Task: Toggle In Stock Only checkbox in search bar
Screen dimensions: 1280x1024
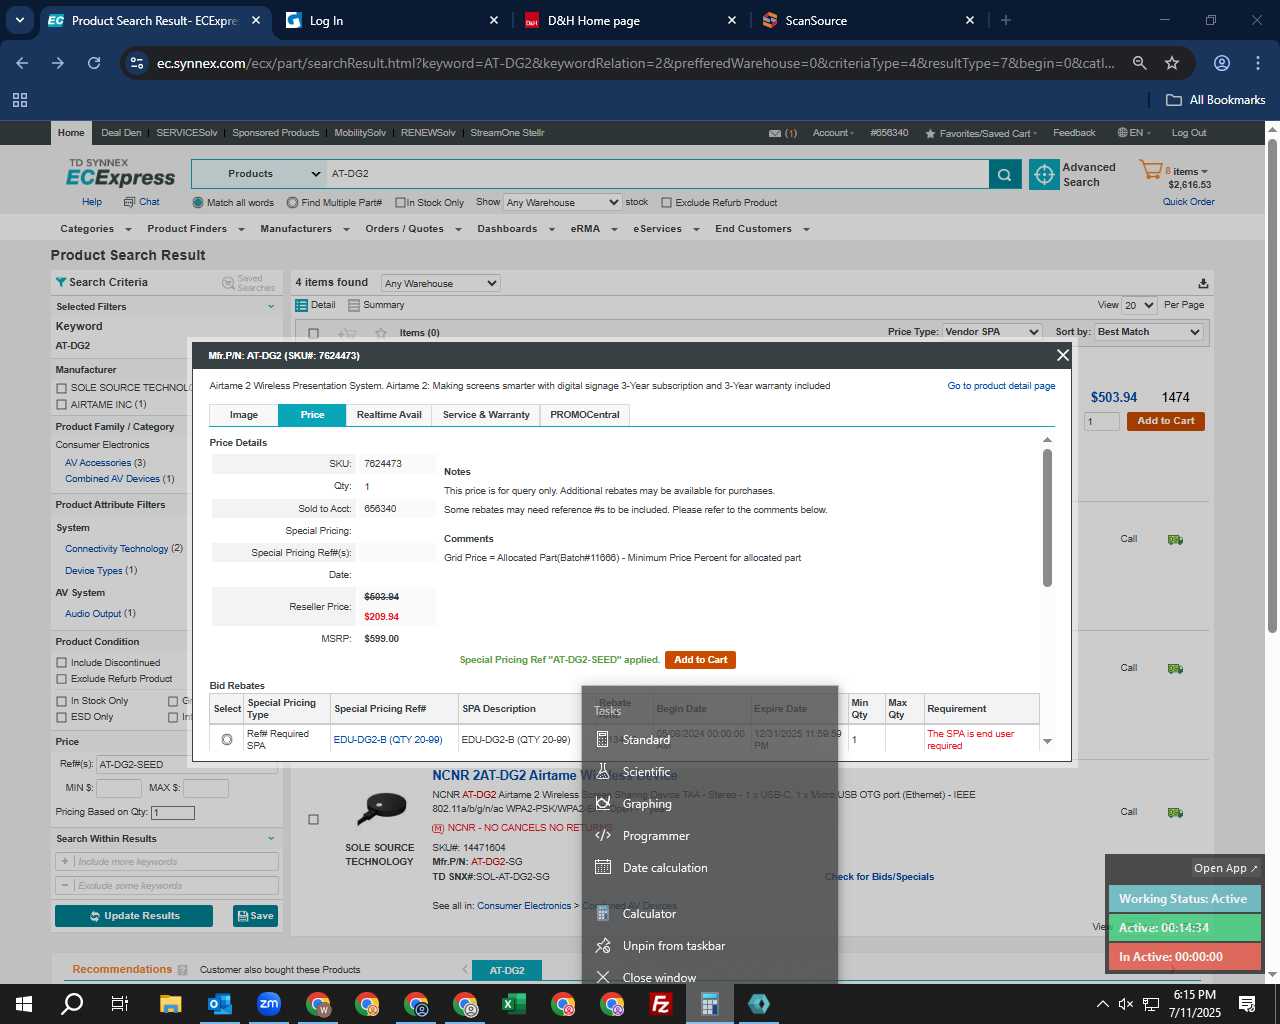Action: coord(400,203)
